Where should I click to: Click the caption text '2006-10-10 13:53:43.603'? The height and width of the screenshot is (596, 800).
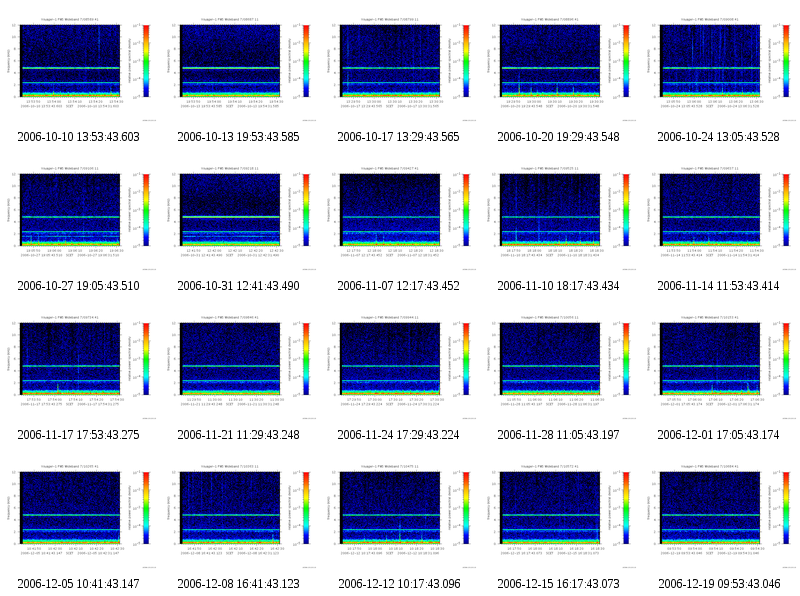pyautogui.click(x=79, y=137)
